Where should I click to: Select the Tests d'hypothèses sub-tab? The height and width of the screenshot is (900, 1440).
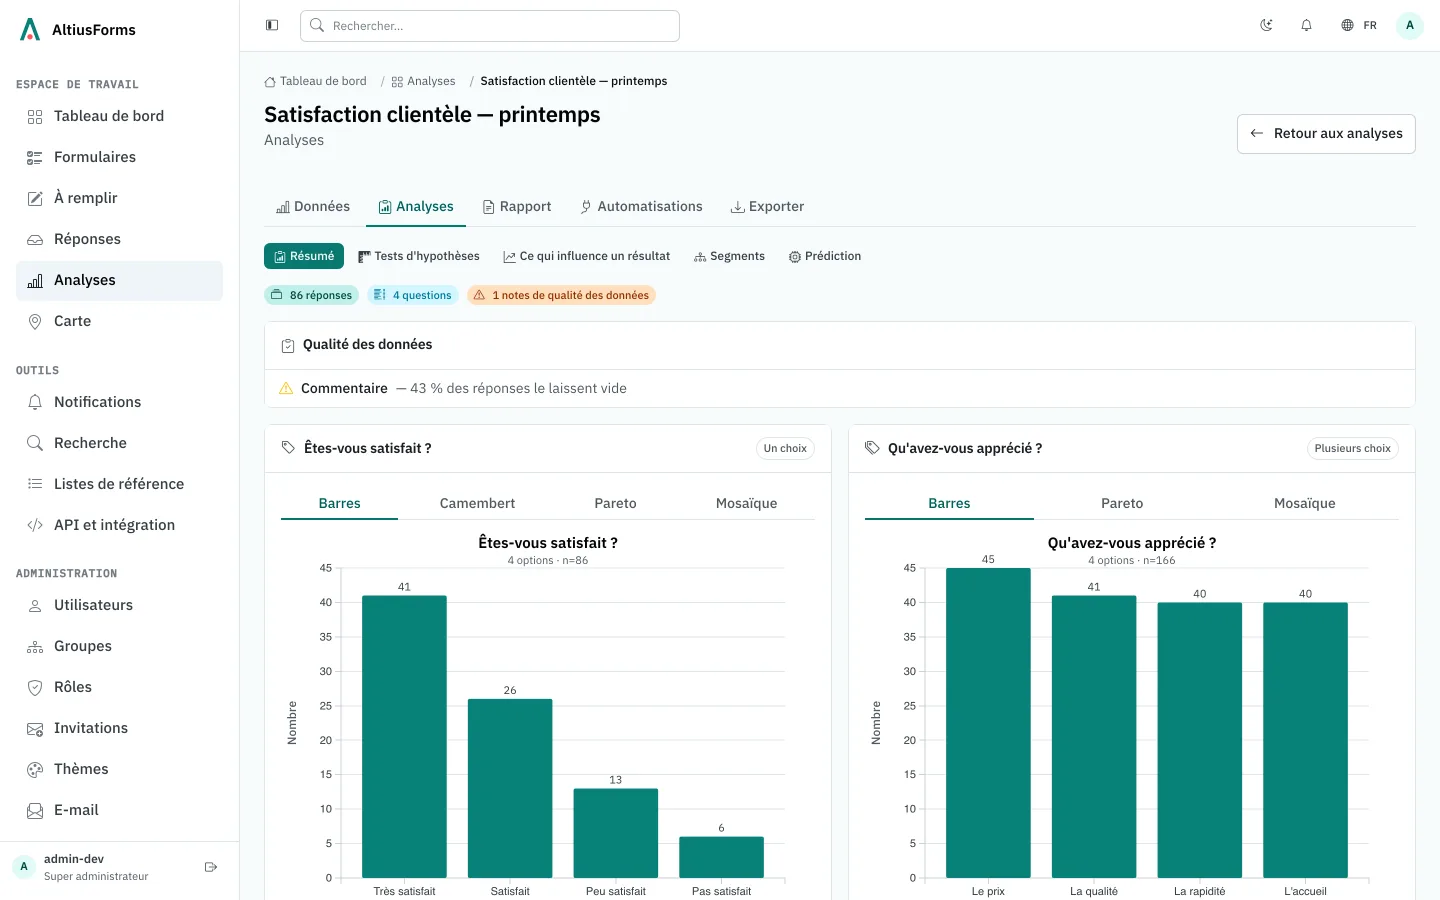tap(419, 256)
